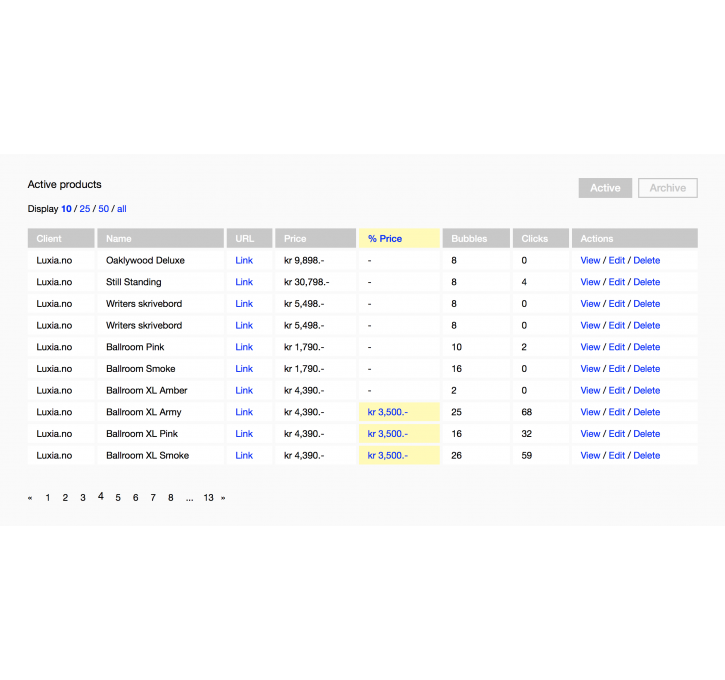725x680 pixels.
Task: View the Still Standing product
Action: 590,282
